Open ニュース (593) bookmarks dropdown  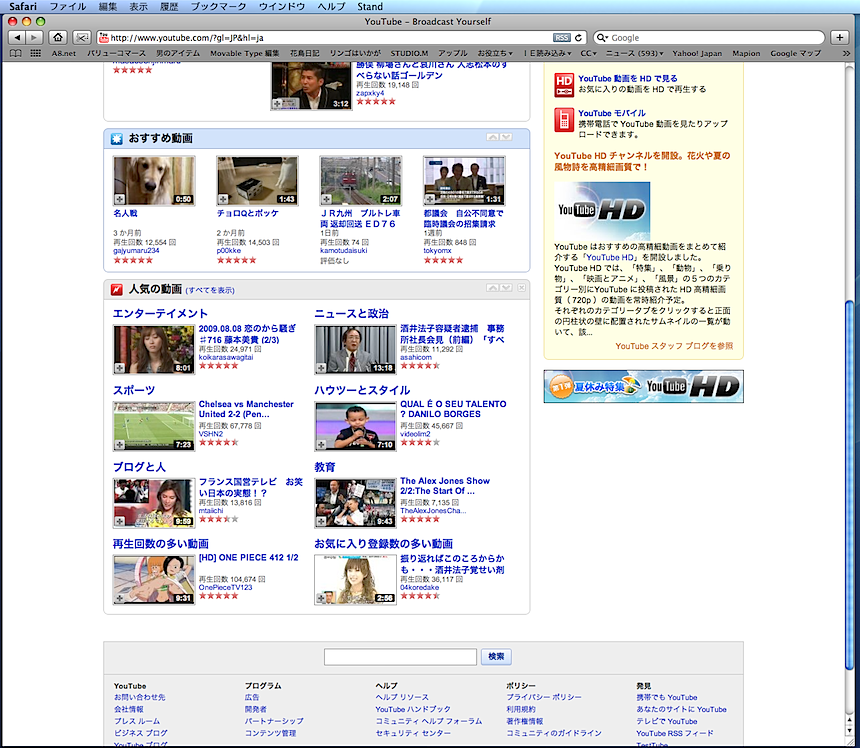click(x=634, y=53)
